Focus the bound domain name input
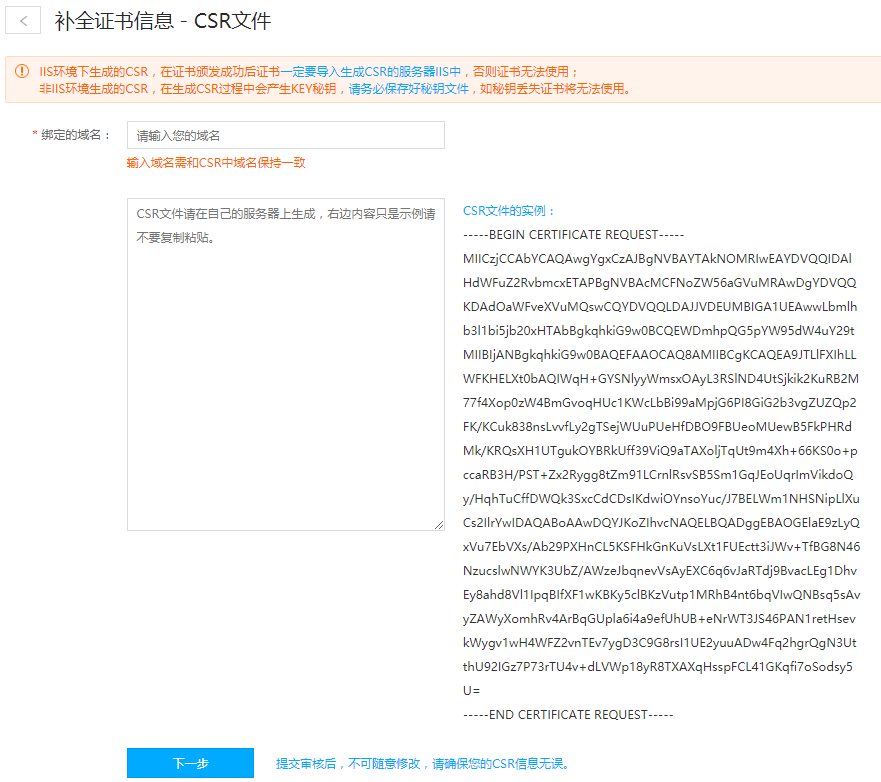Viewport: 881px width, 782px height. 285,135
